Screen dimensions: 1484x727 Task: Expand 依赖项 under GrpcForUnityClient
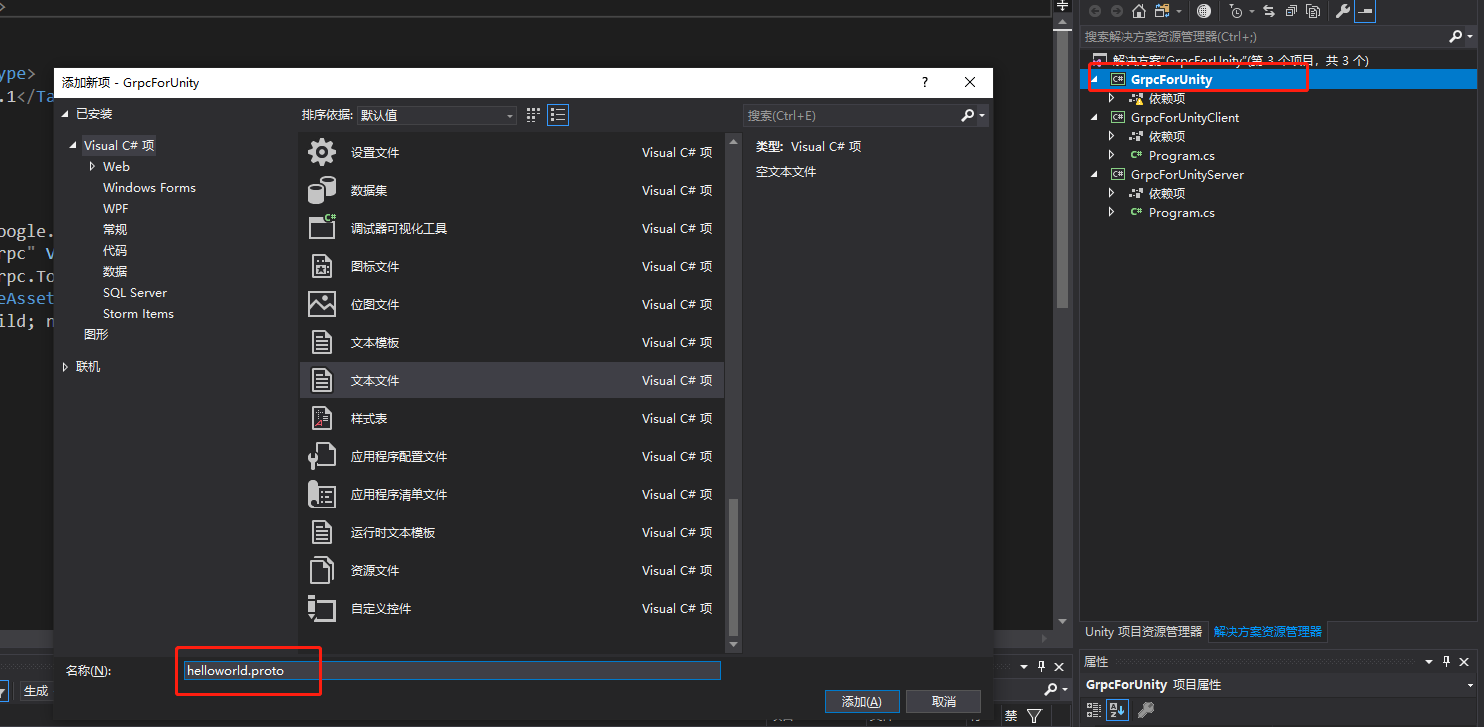[1111, 136]
